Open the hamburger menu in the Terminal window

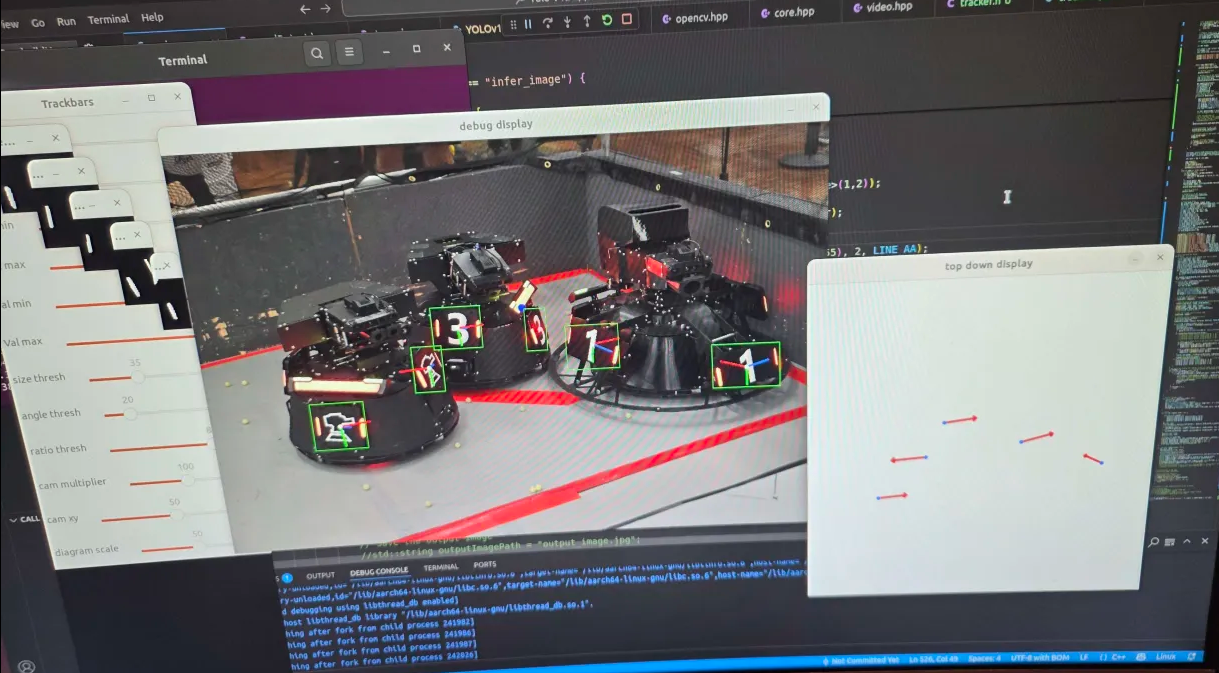pos(349,52)
